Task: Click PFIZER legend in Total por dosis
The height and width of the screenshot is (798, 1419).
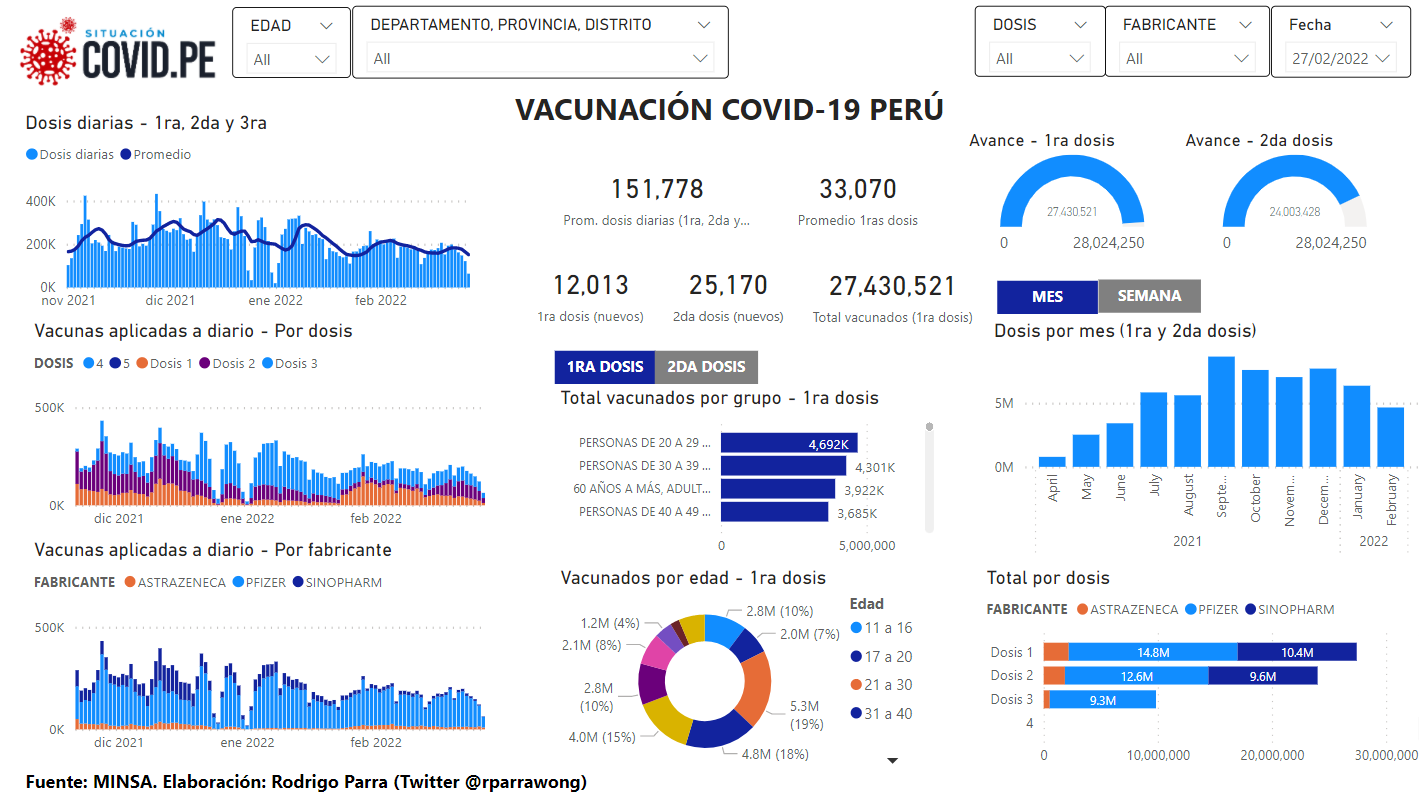Action: click(1213, 609)
